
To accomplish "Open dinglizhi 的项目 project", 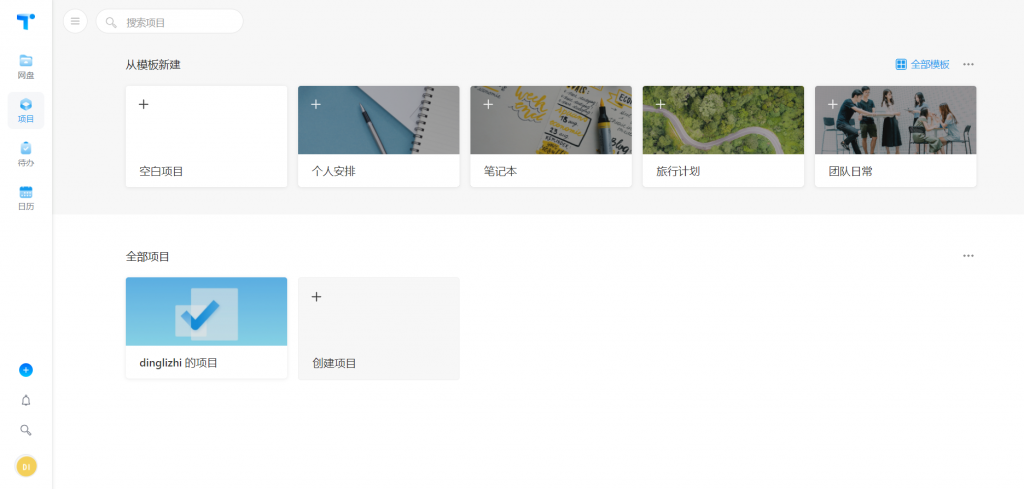I will pyautogui.click(x=206, y=328).
